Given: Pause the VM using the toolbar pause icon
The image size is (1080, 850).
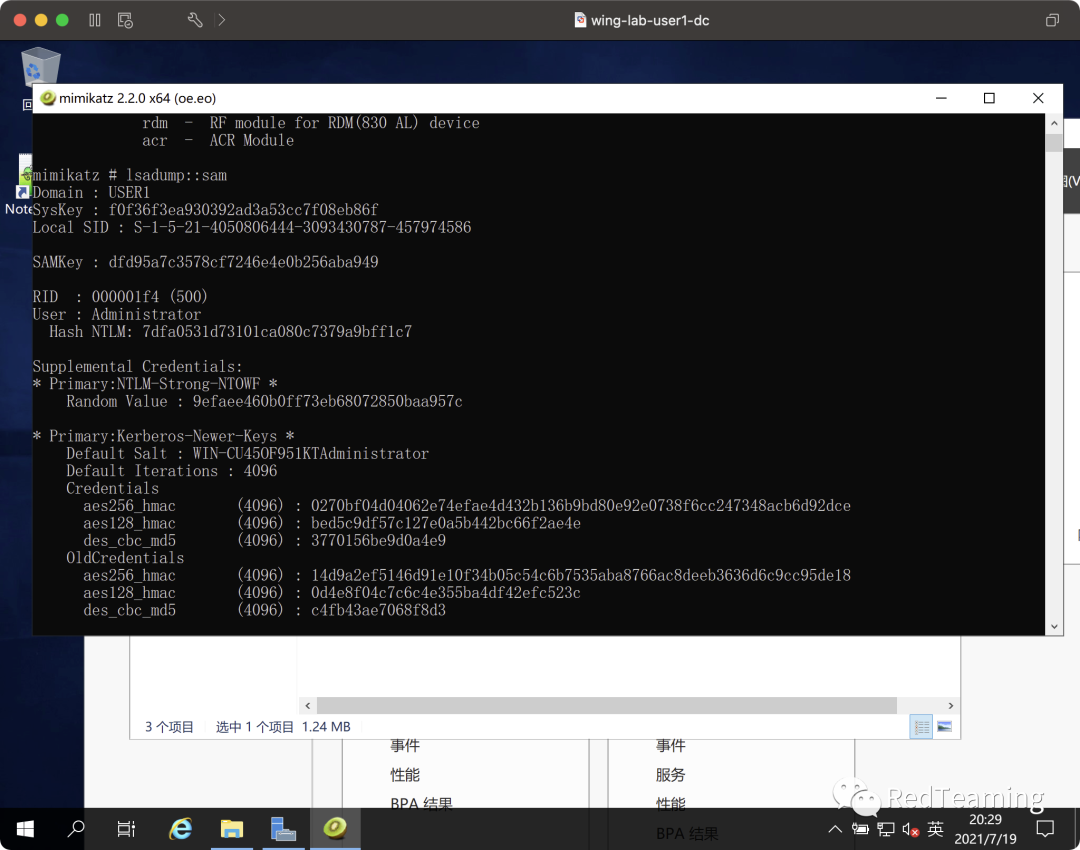Looking at the screenshot, I should click(x=95, y=20).
